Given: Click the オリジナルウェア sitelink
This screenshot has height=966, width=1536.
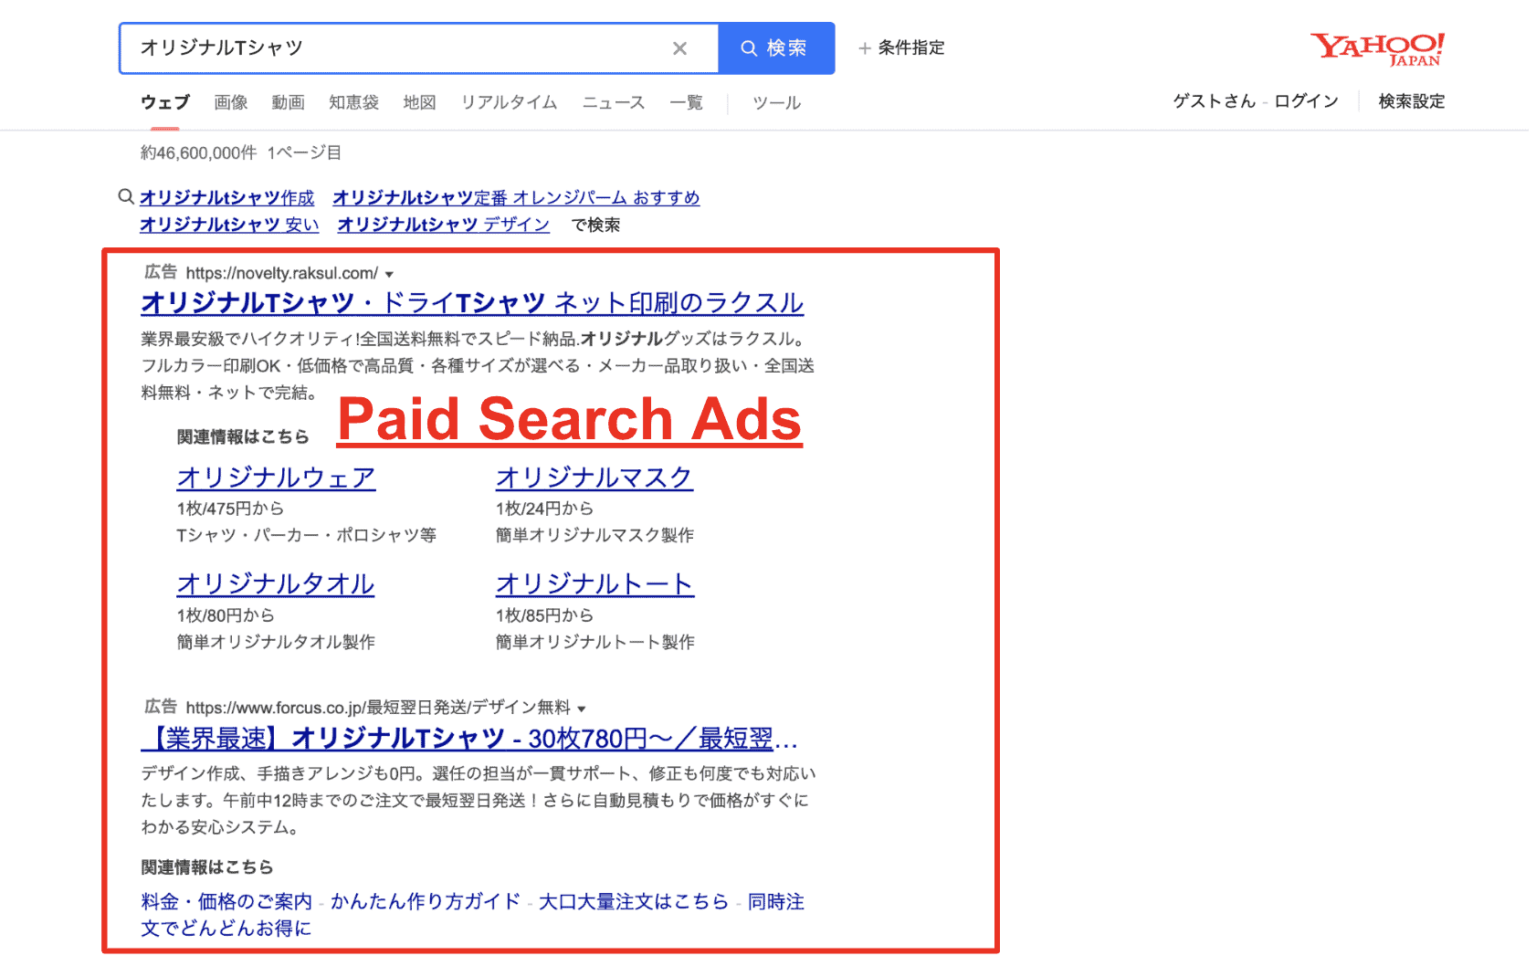Looking at the screenshot, I should [x=275, y=478].
